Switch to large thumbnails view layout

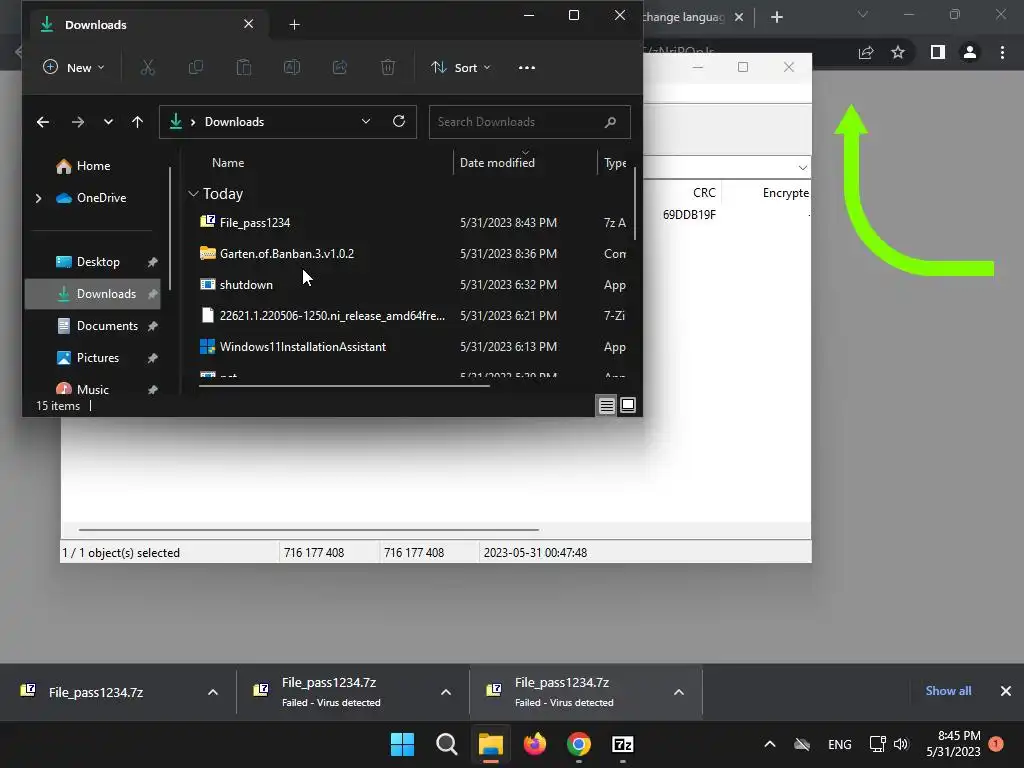[x=628, y=406]
